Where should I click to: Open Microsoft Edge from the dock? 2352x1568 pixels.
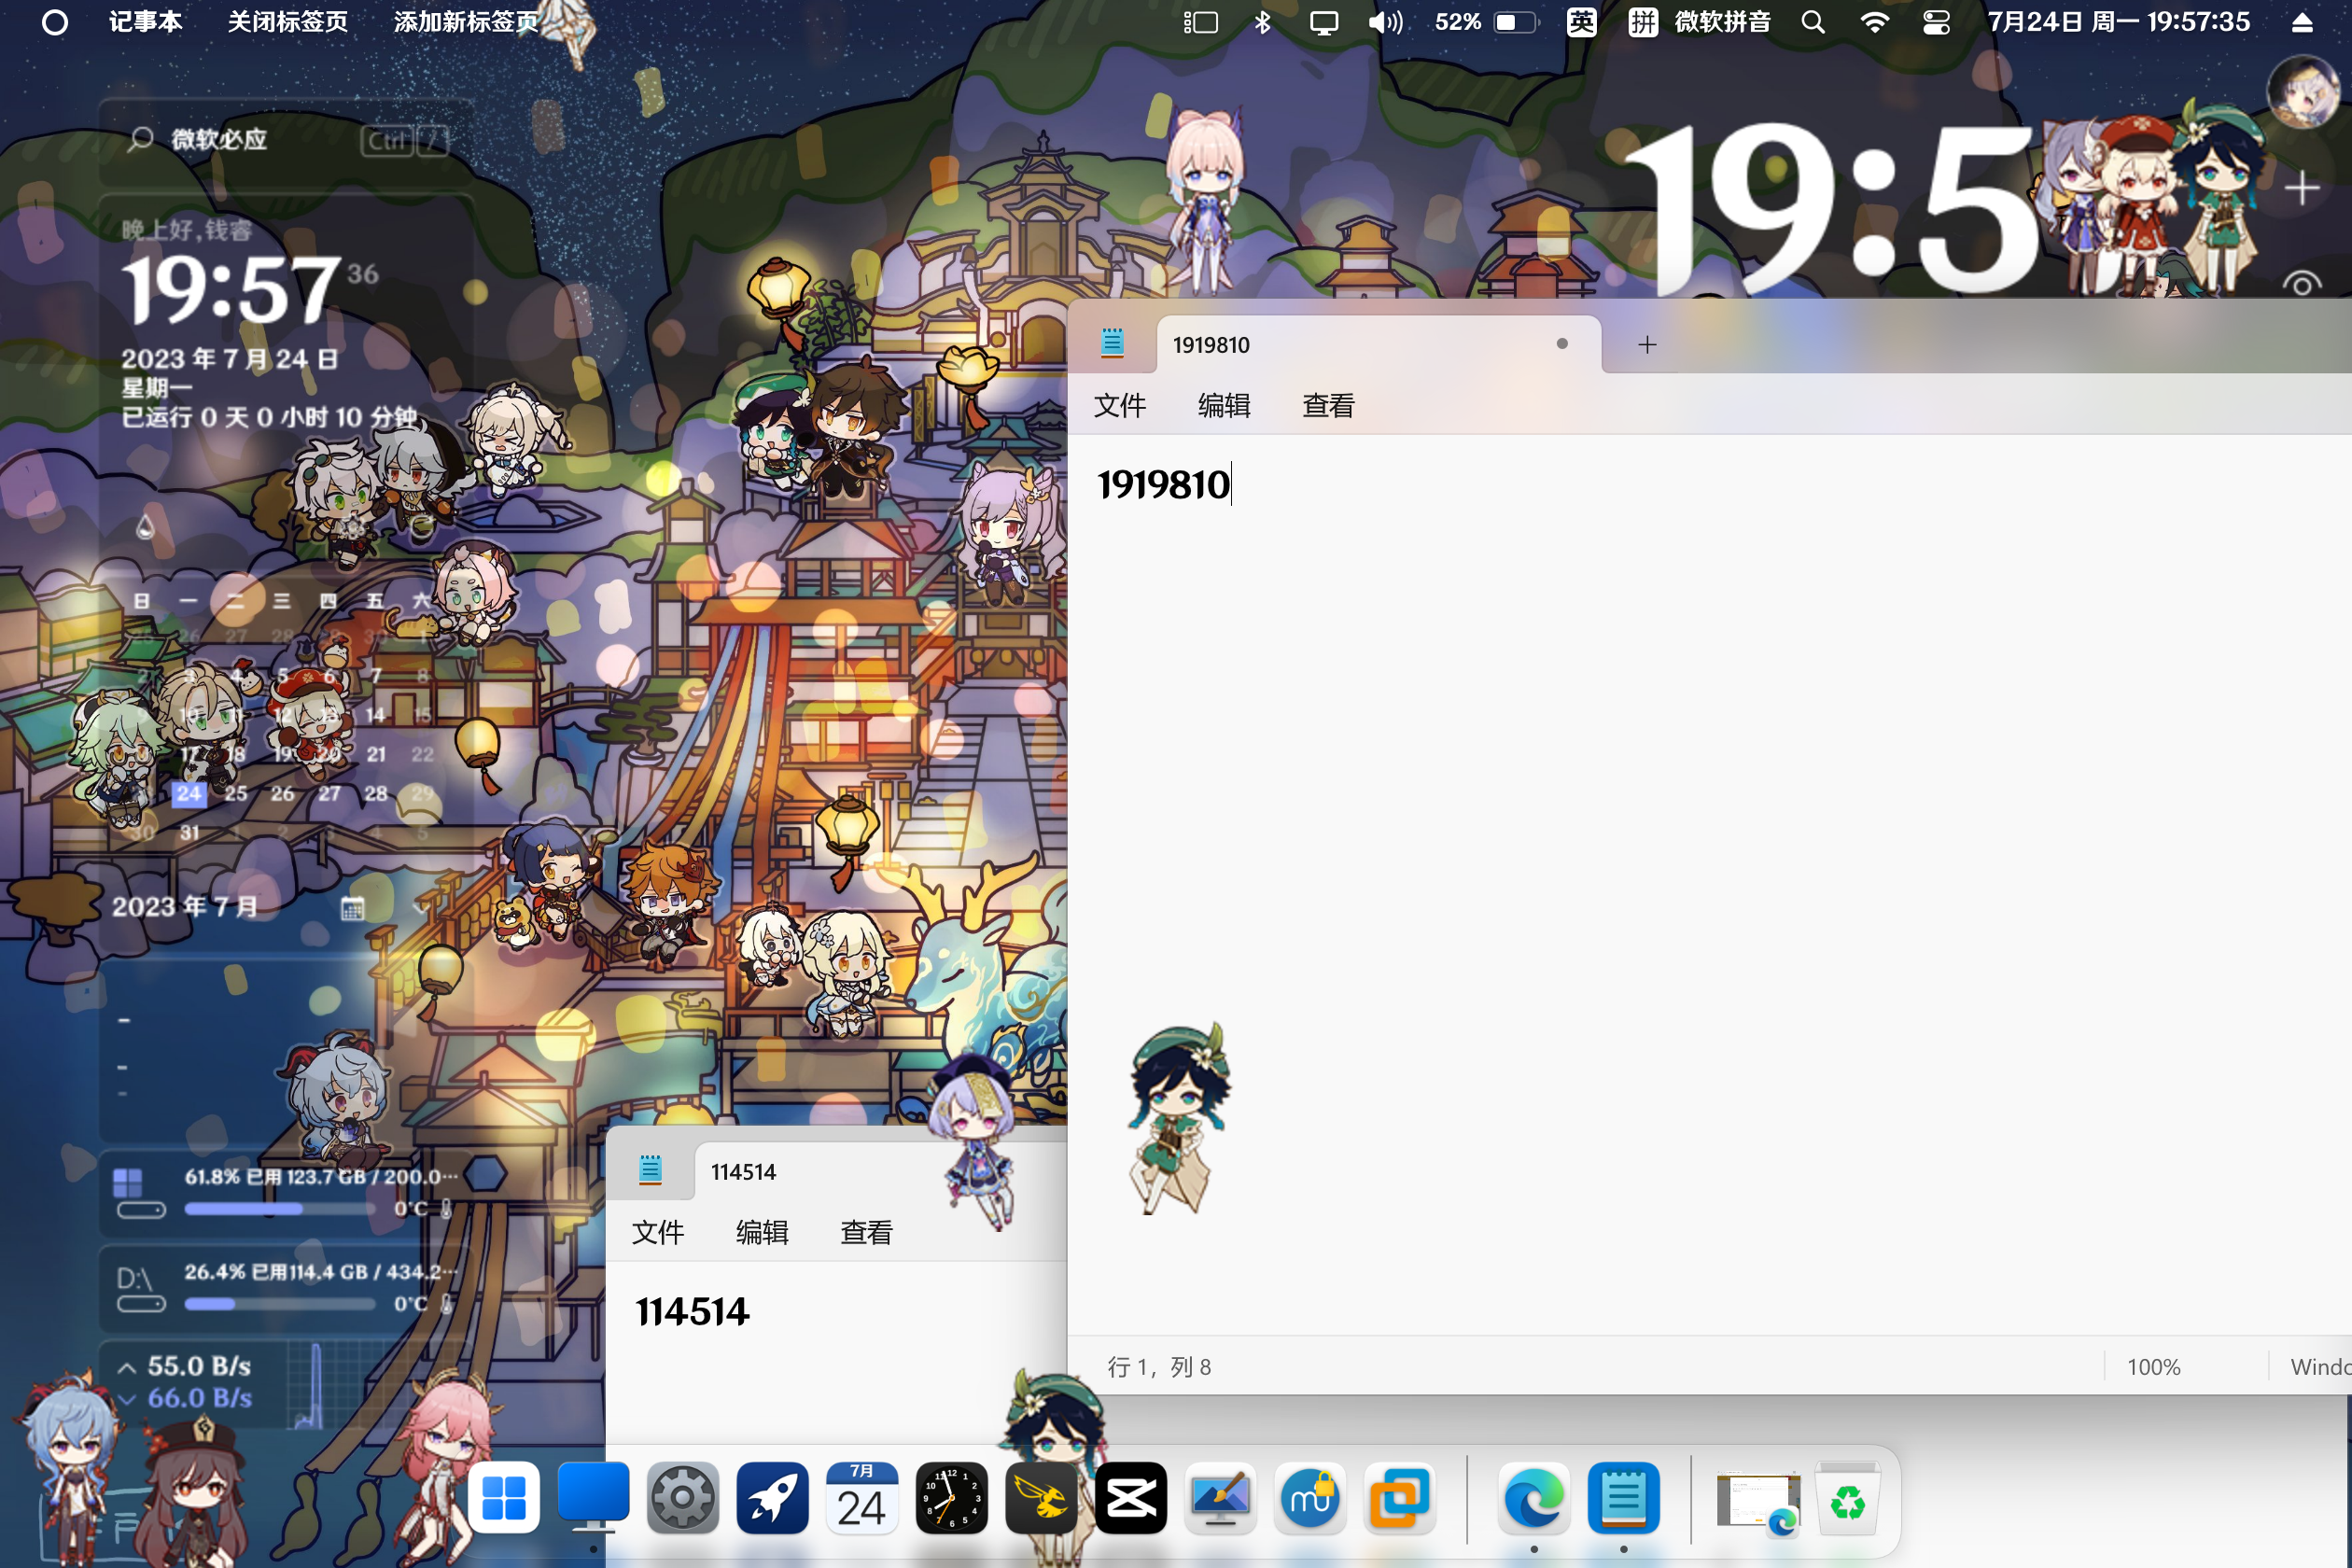1534,1497
